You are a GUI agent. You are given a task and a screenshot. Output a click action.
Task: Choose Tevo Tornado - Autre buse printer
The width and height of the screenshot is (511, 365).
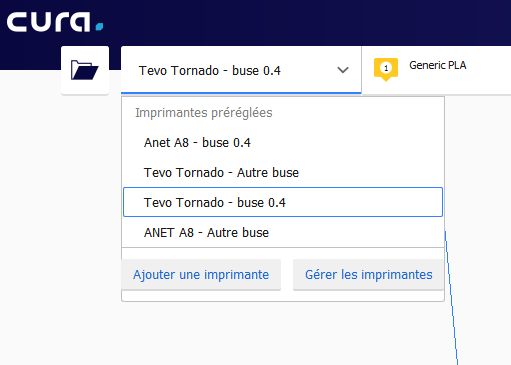(283, 173)
